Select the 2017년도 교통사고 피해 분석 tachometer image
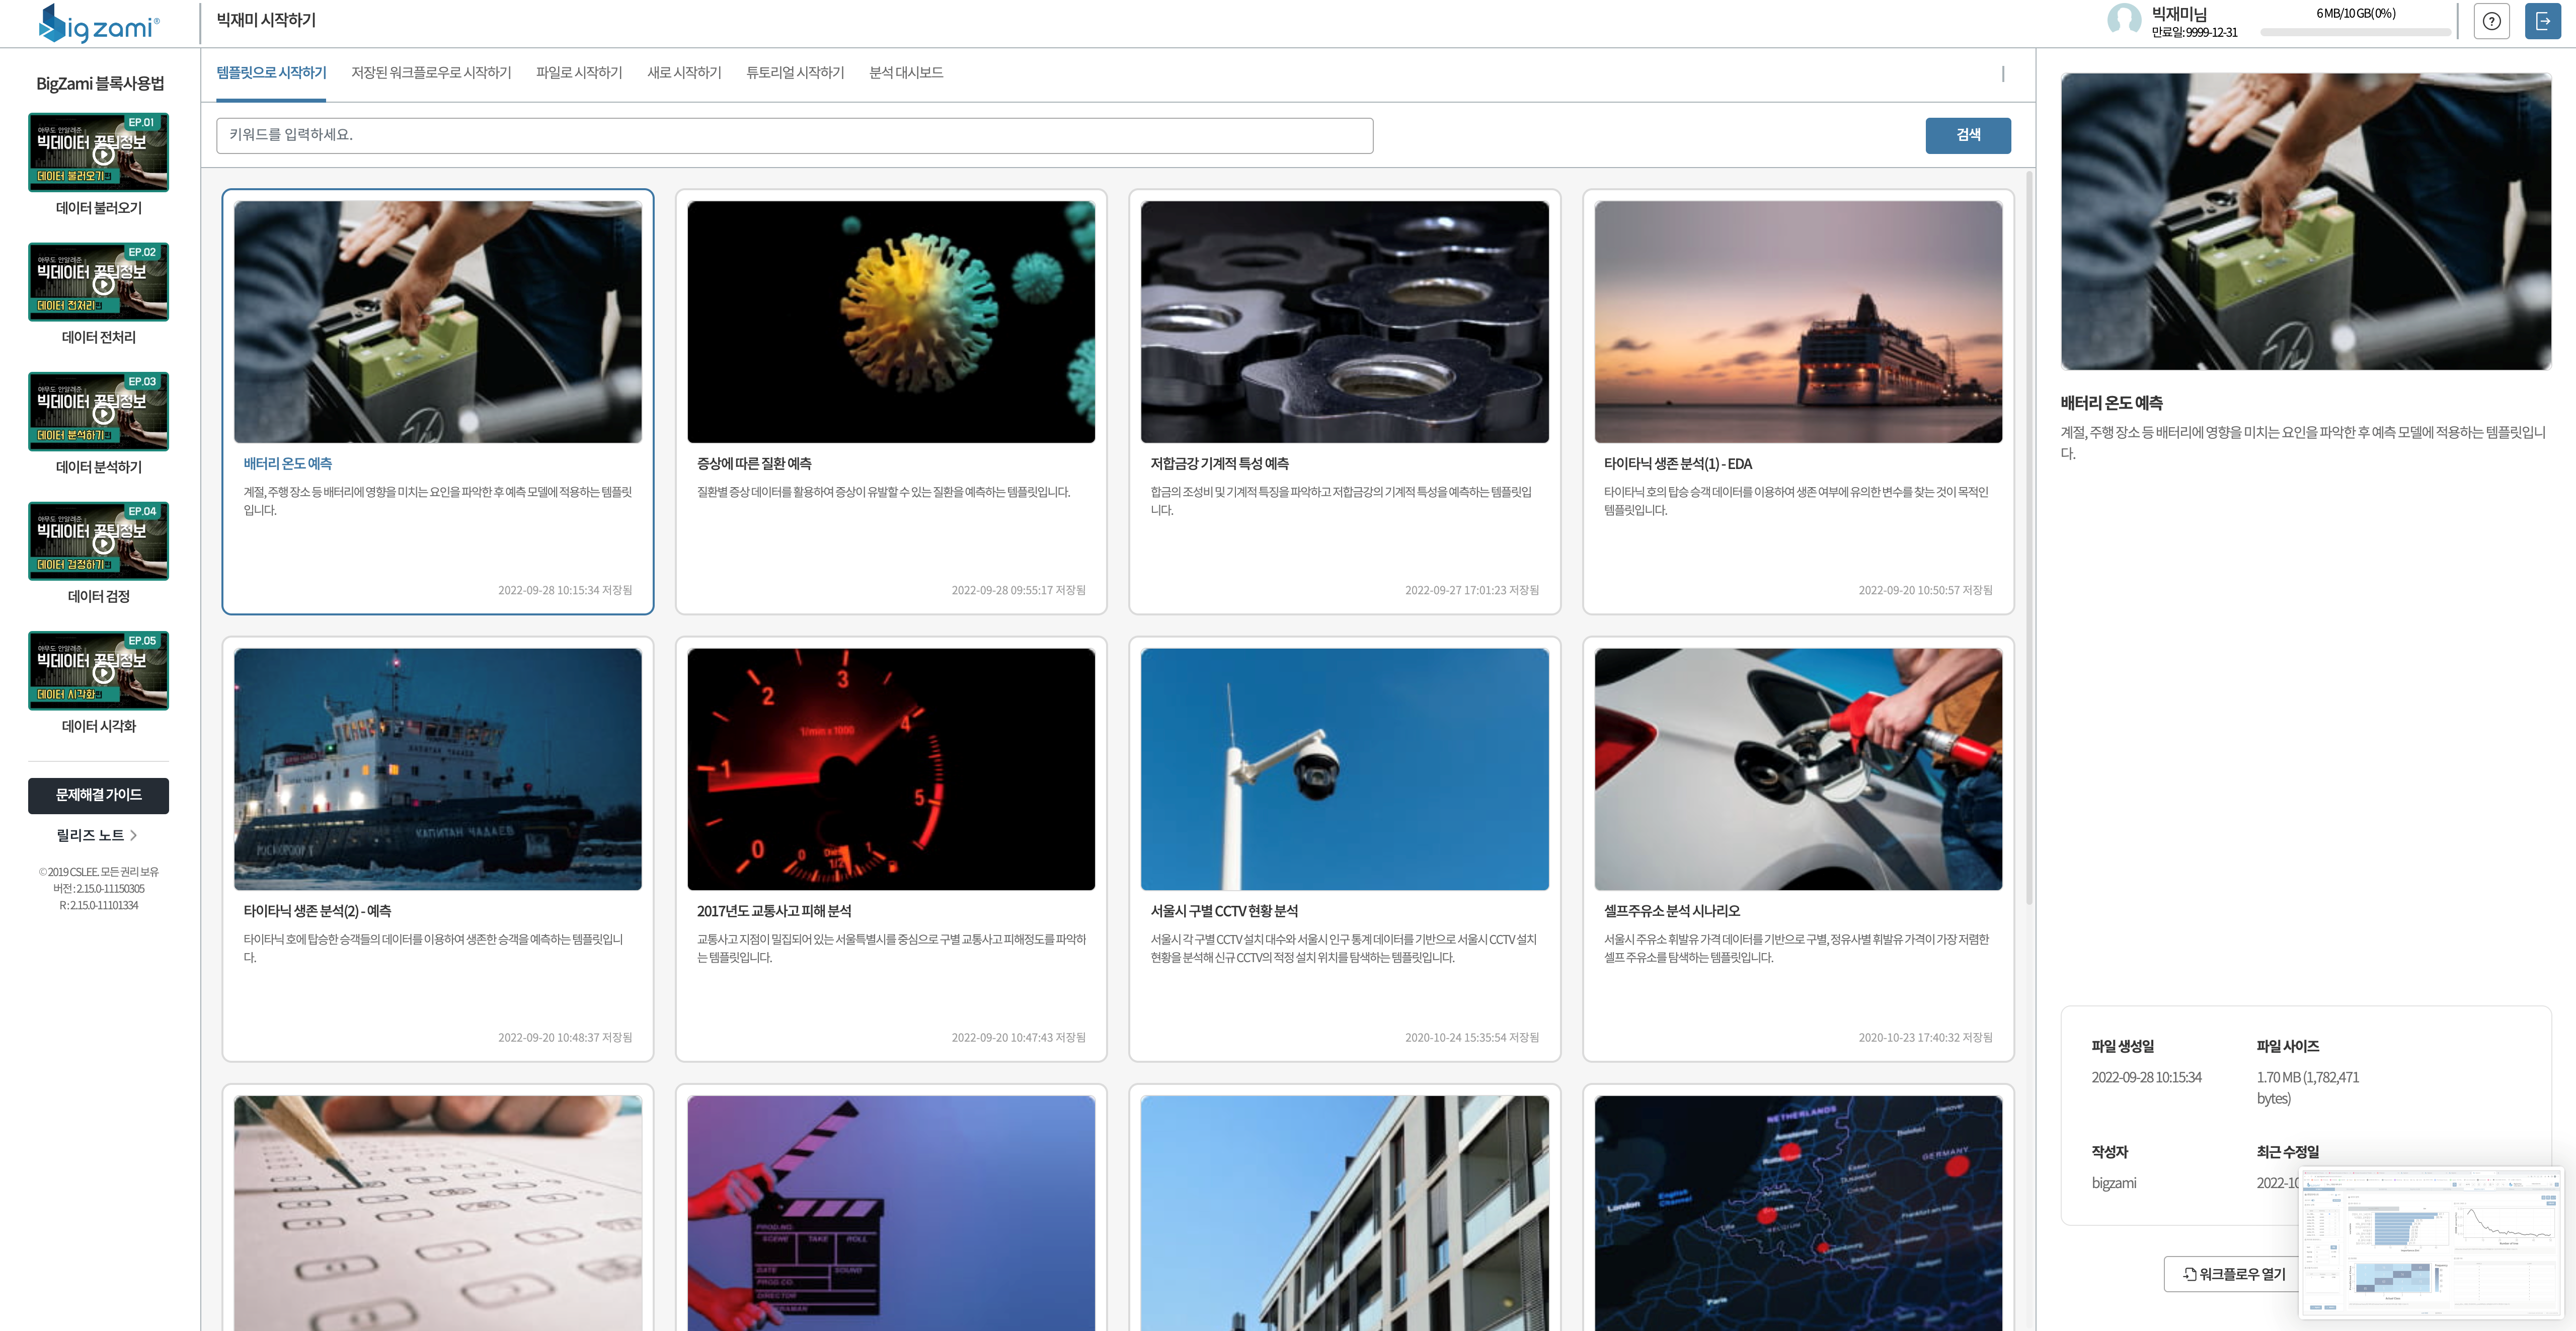 coord(891,769)
